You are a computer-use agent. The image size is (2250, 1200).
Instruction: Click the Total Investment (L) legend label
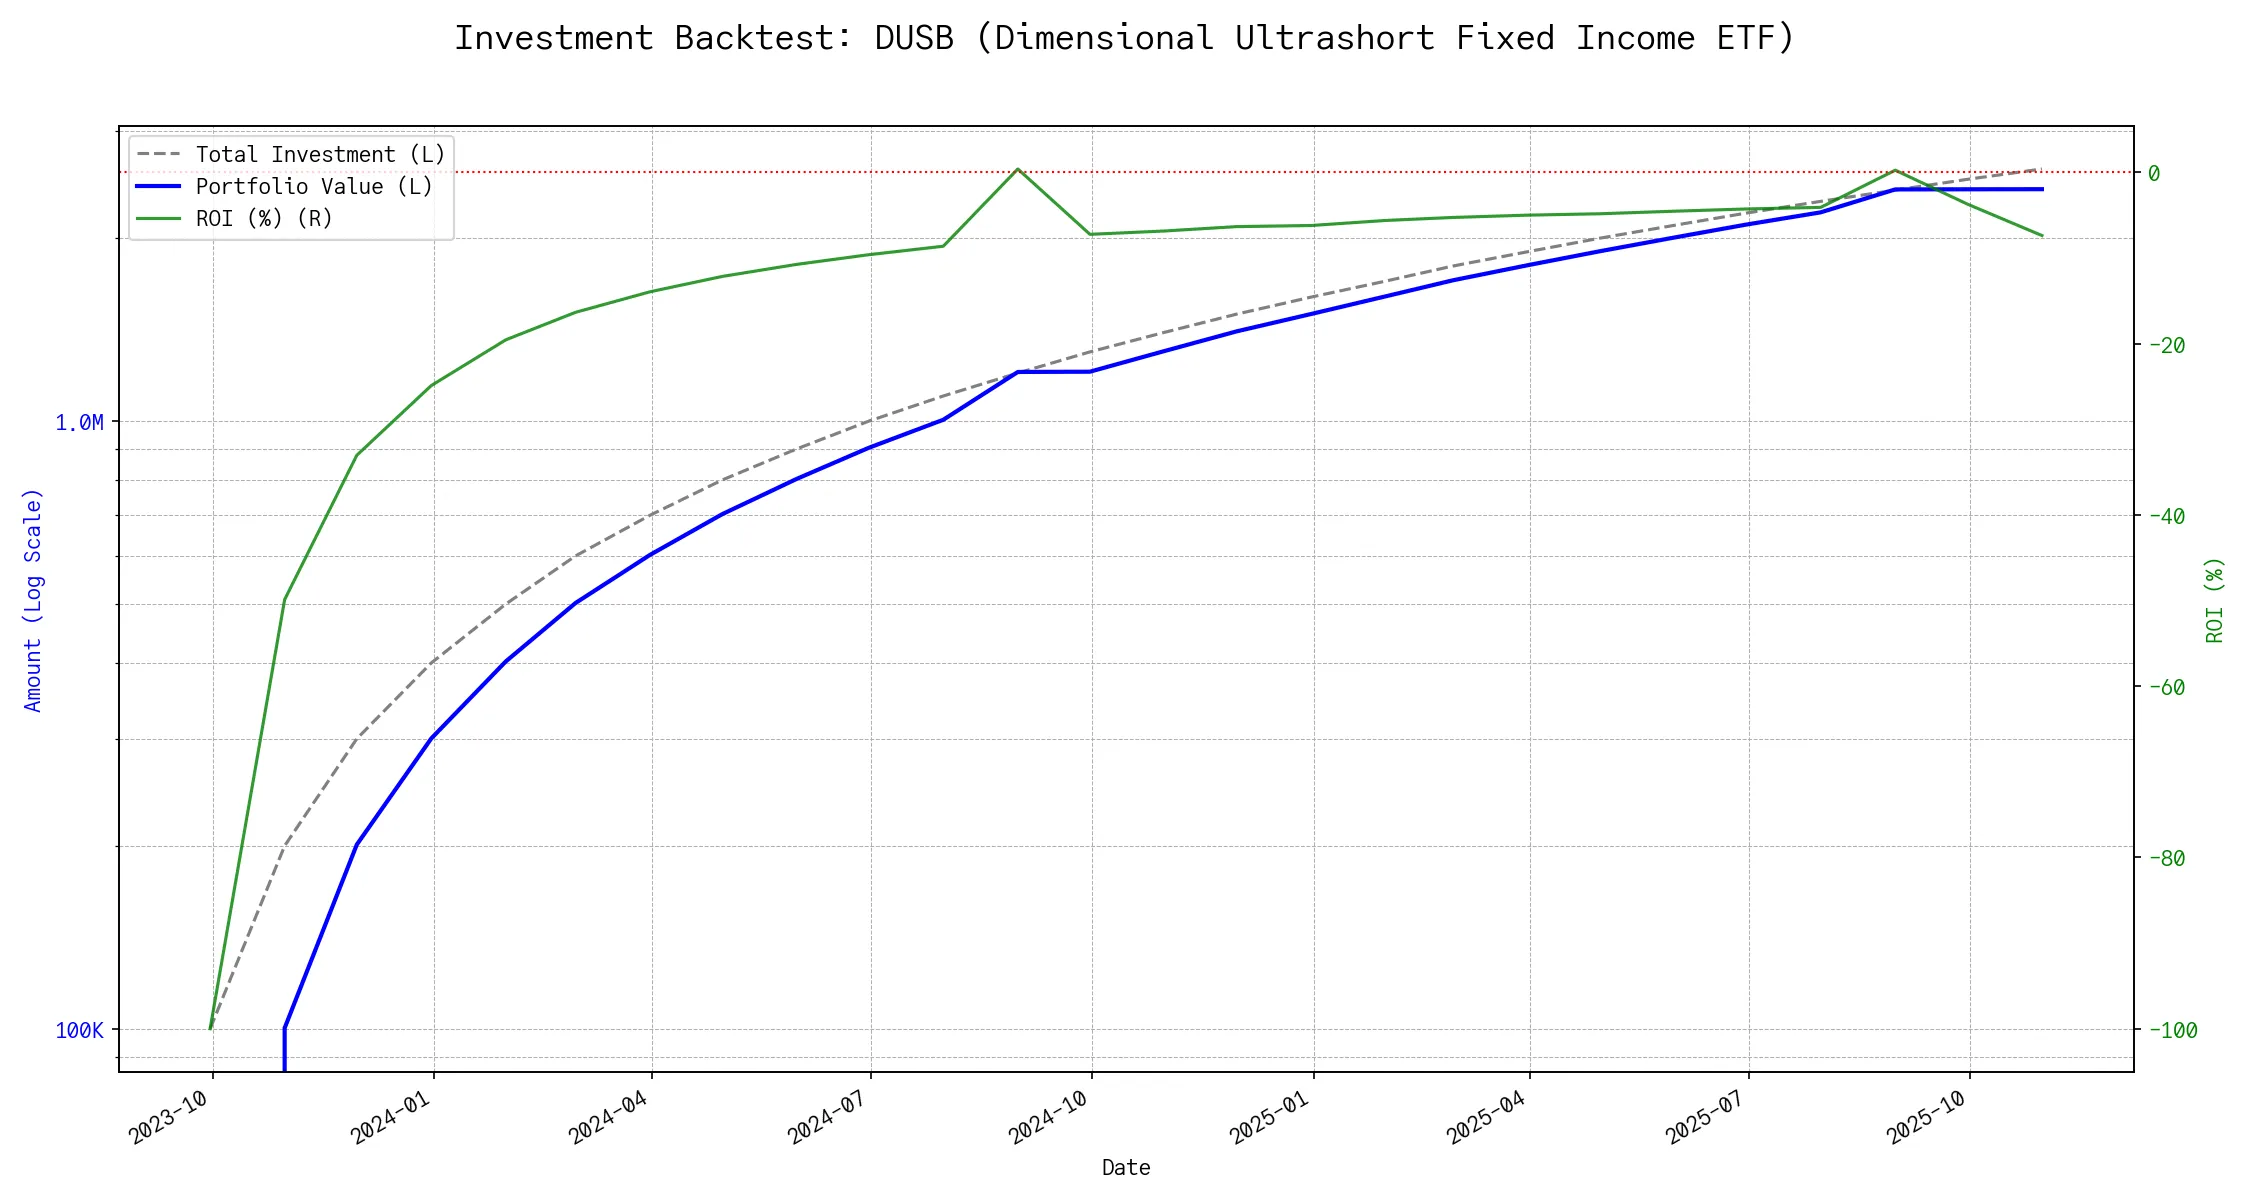320,154
